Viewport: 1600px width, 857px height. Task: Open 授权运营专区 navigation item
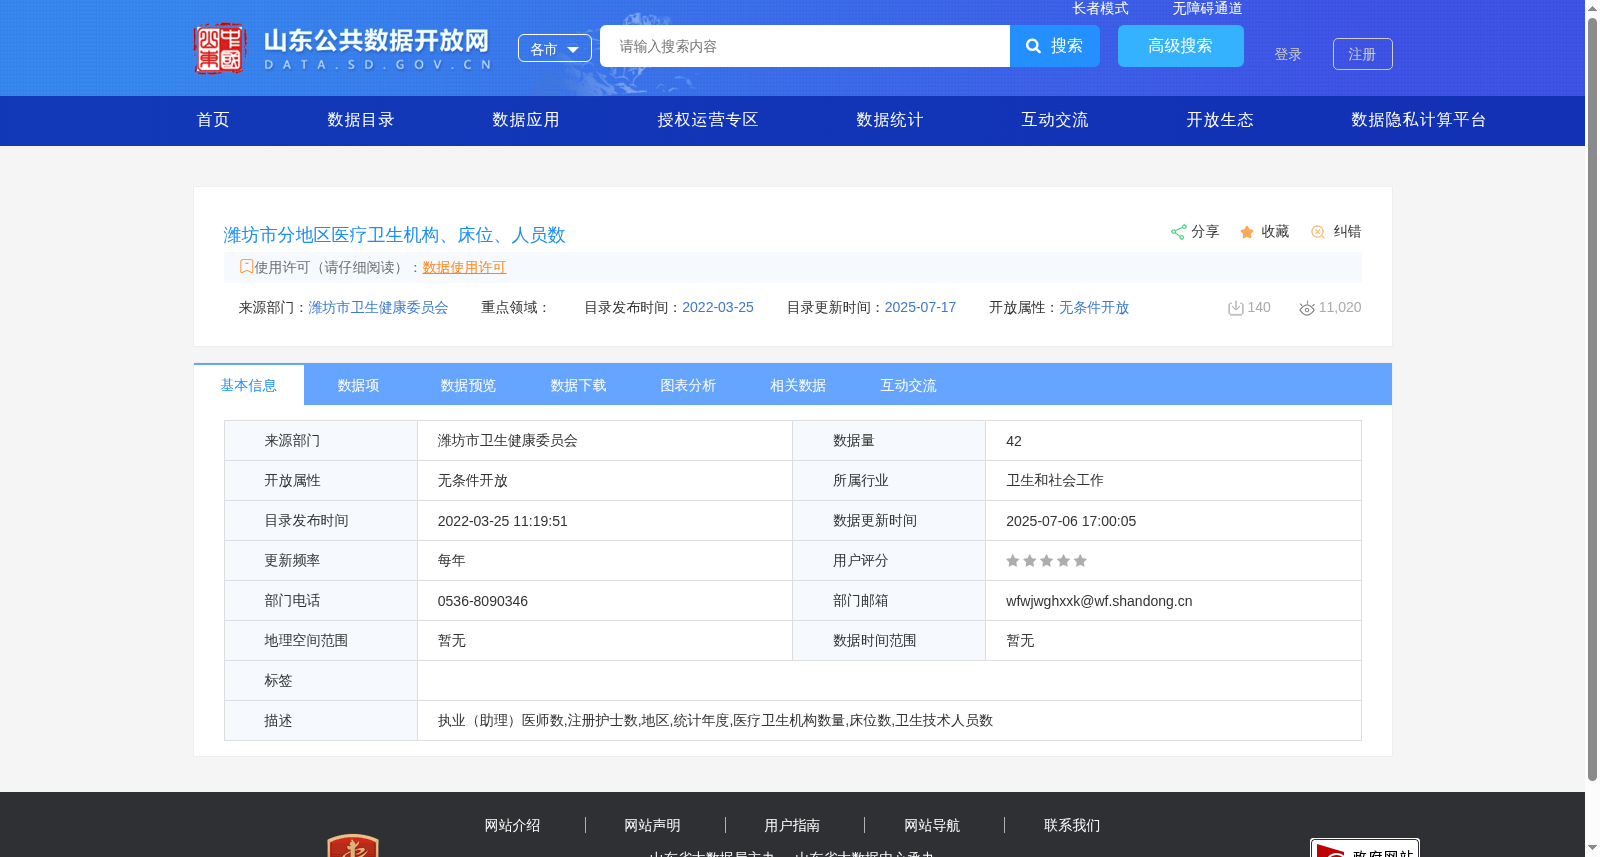tap(708, 120)
